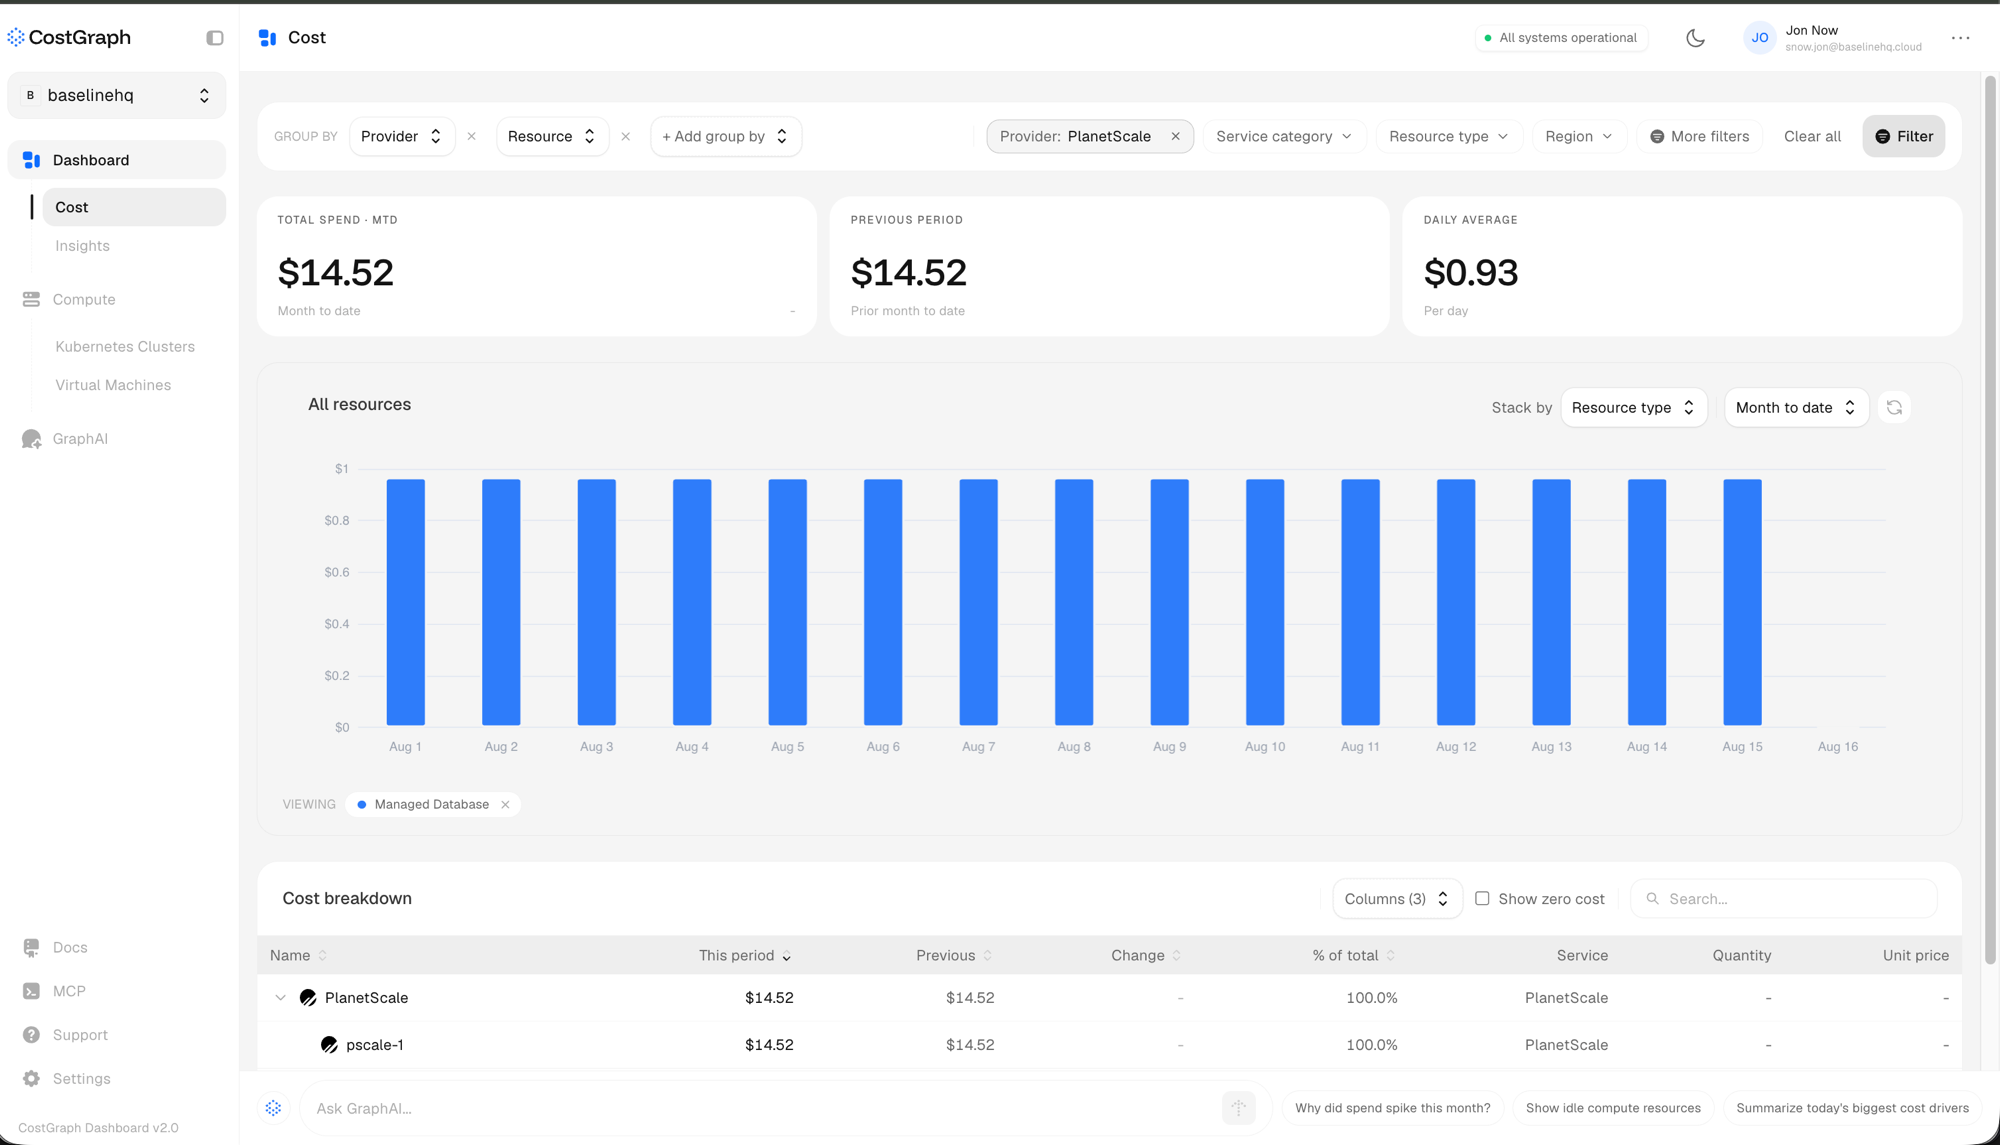Open the baselinehq workspace switcher

tap(117, 96)
